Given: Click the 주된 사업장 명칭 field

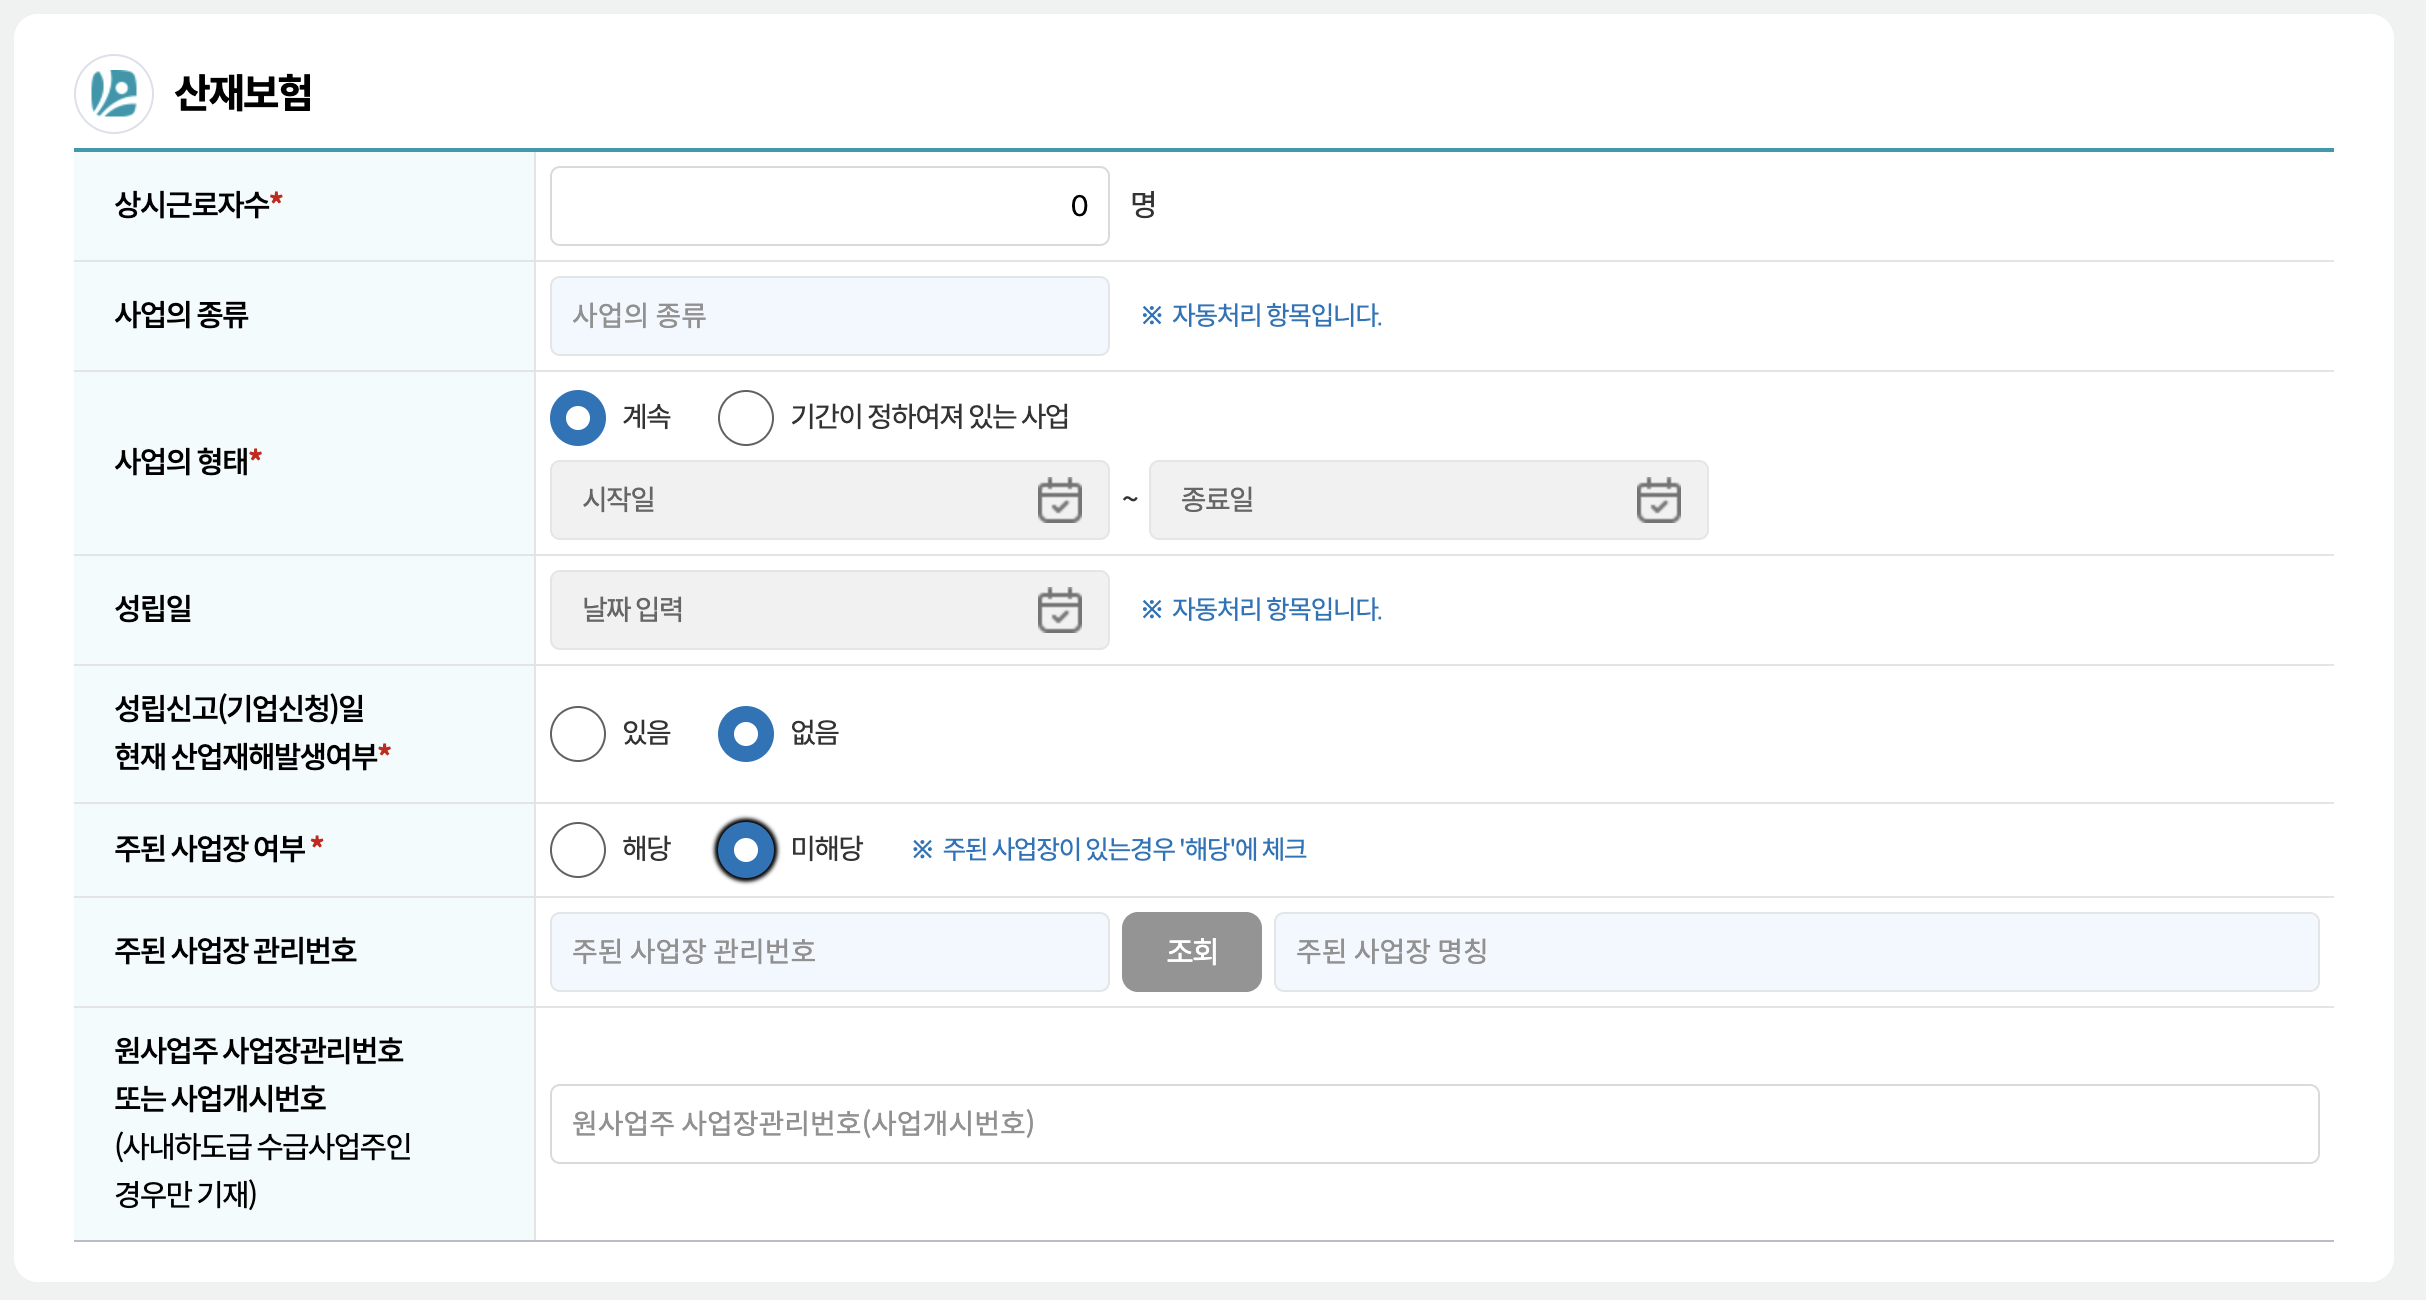Looking at the screenshot, I should tap(1796, 952).
